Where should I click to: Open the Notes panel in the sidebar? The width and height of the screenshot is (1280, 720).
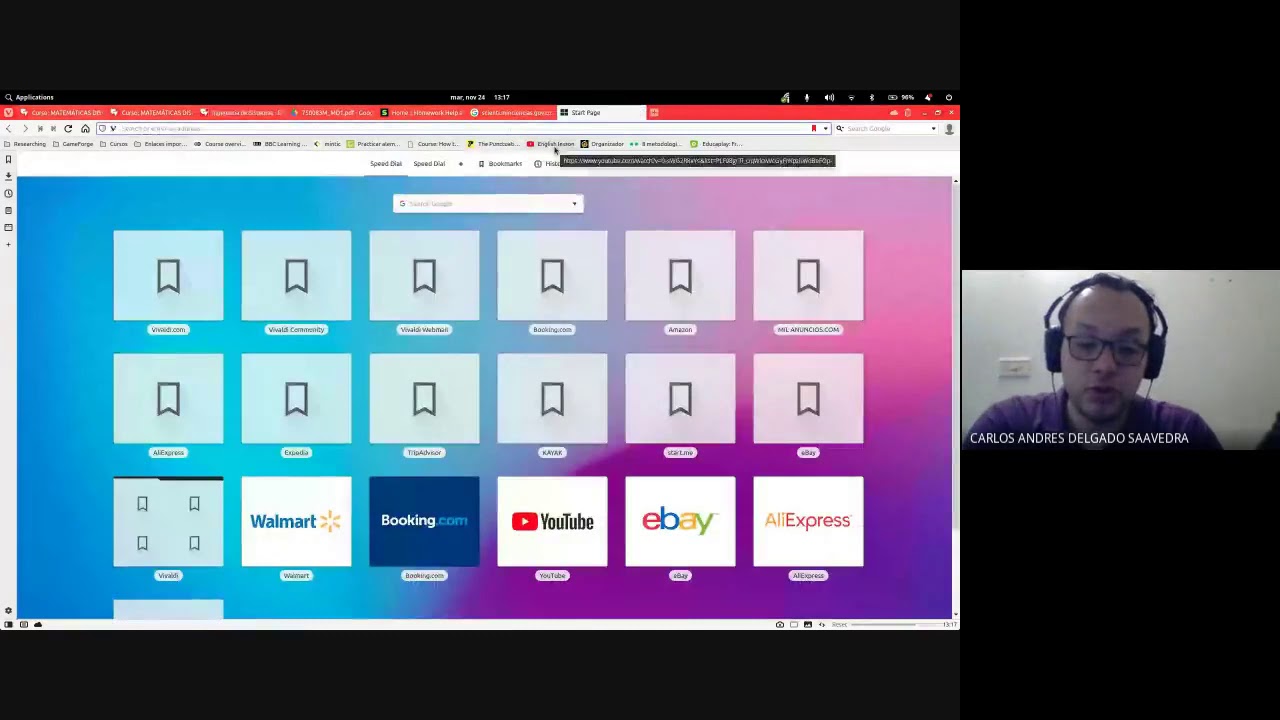(x=8, y=210)
